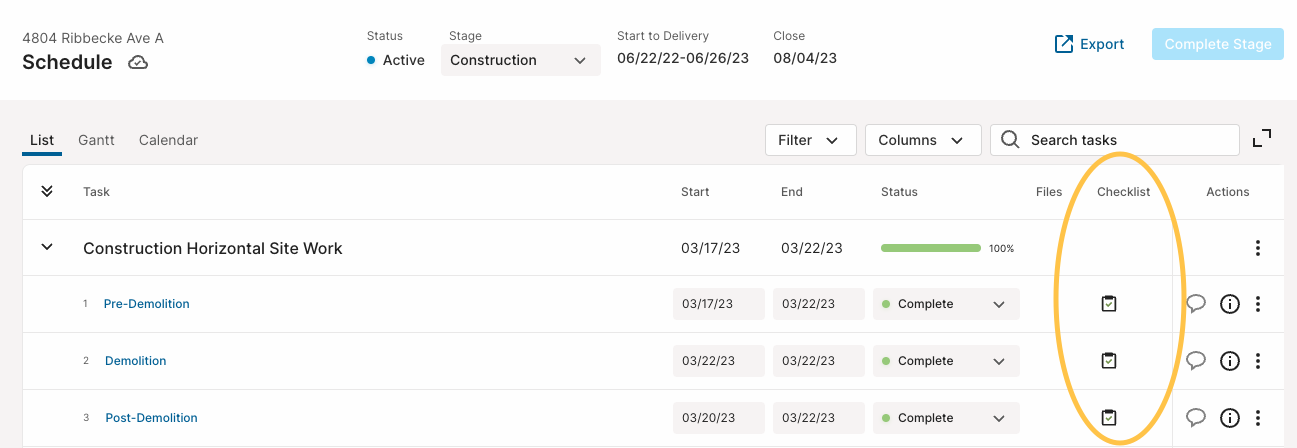The width and height of the screenshot is (1297, 448).
Task: Open the Filter dropdown
Action: pos(810,140)
